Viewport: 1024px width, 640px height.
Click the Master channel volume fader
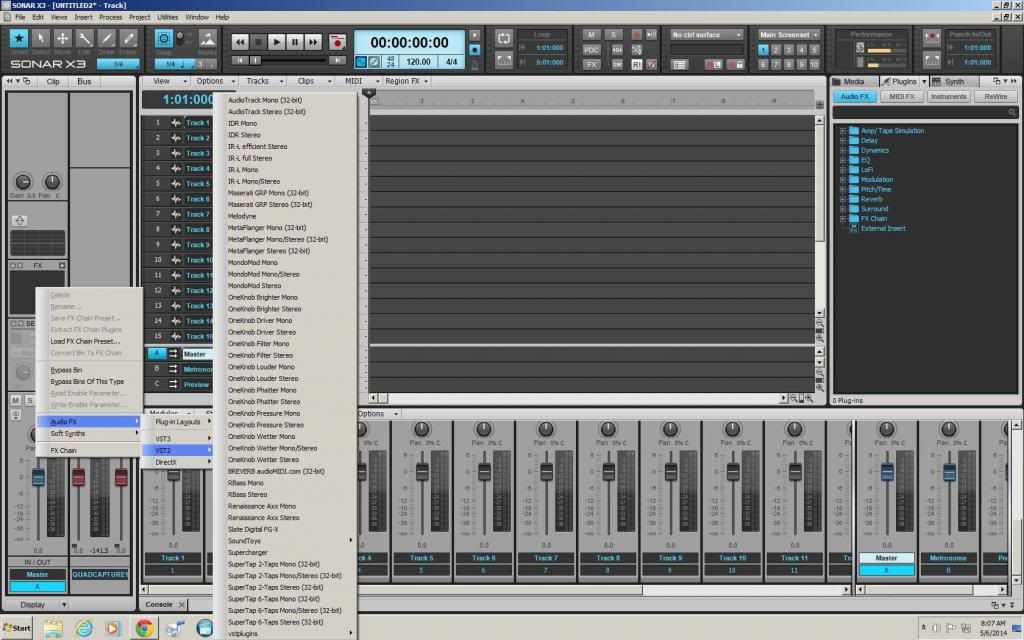pyautogui.click(x=886, y=474)
